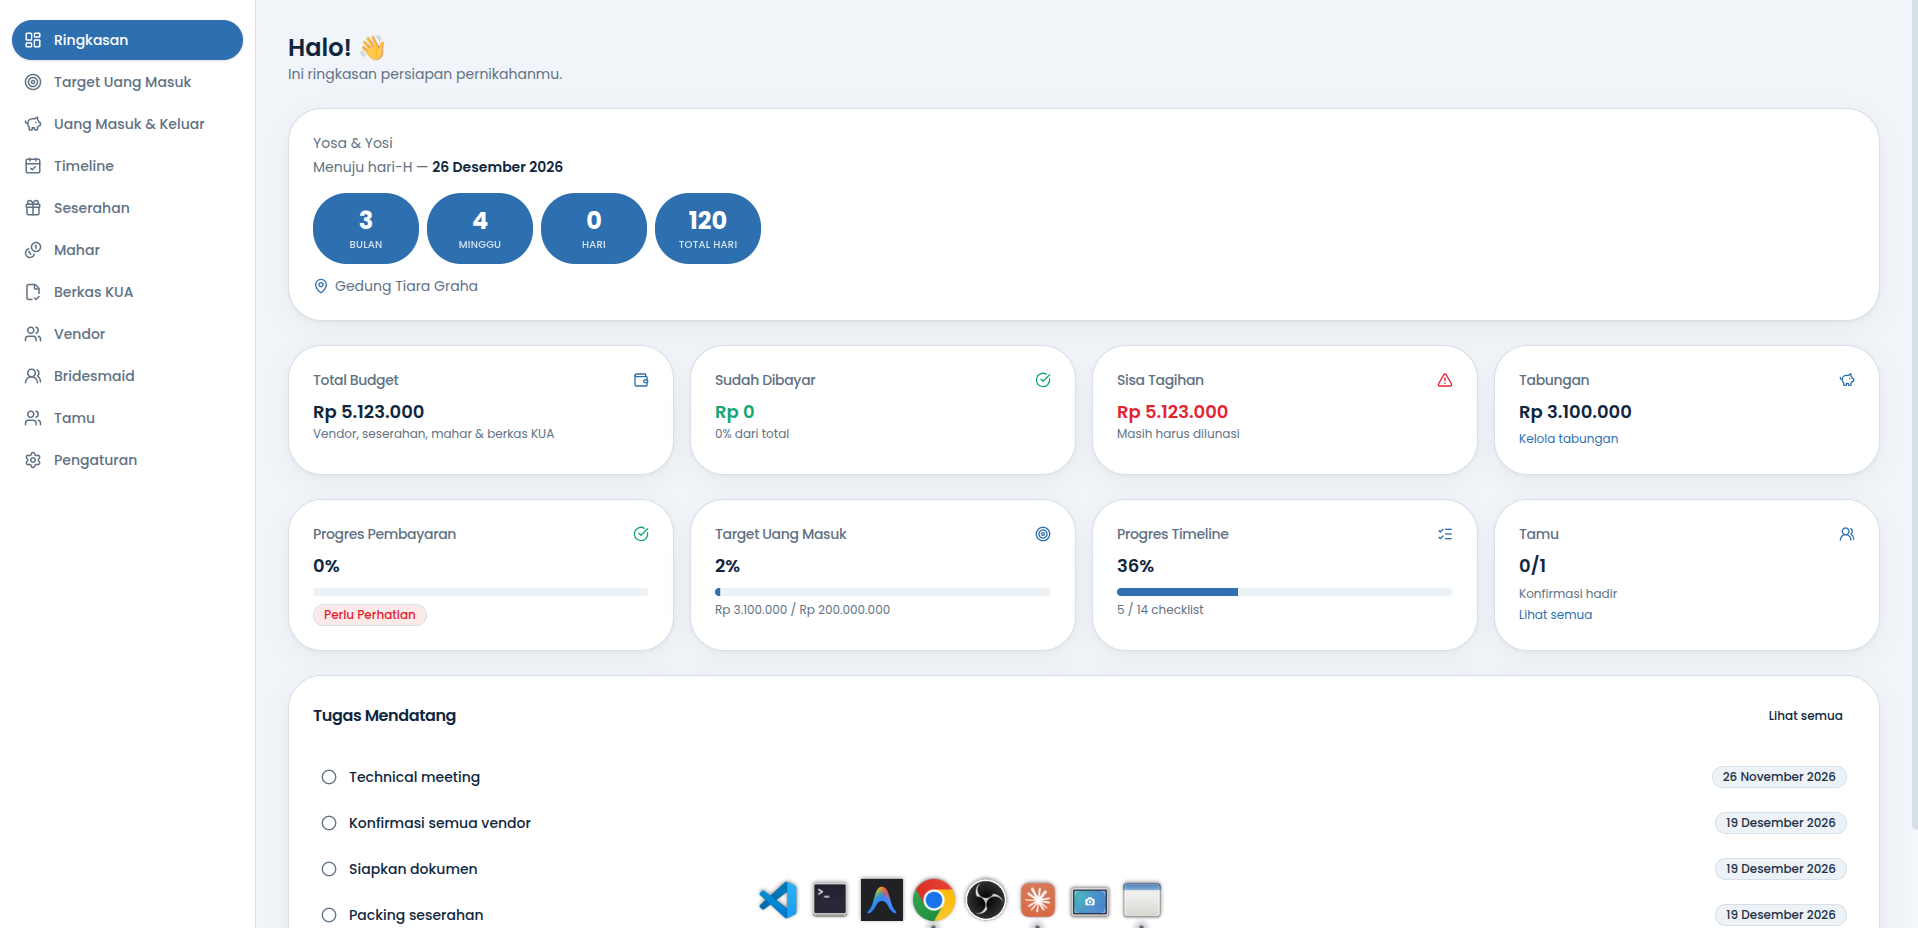Screen dimensions: 1918x928
Task: Click the document icon beside Berkas KUA
Action: [x=33, y=292]
